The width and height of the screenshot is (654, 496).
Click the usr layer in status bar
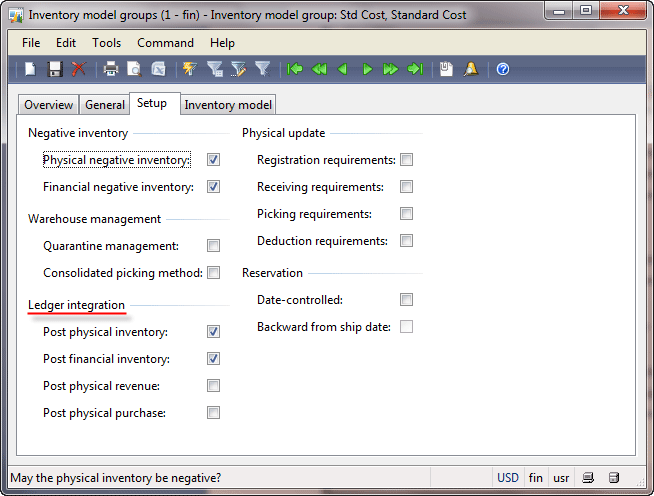point(561,478)
